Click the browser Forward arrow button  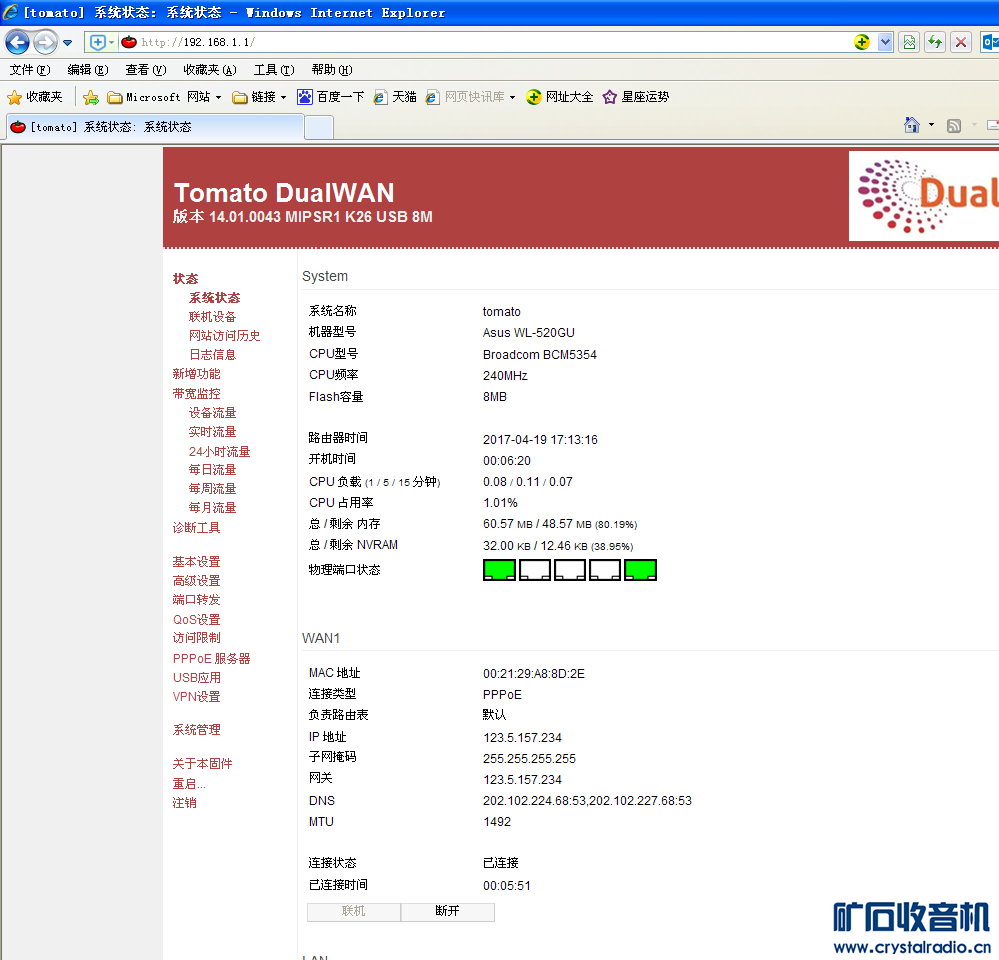45,43
